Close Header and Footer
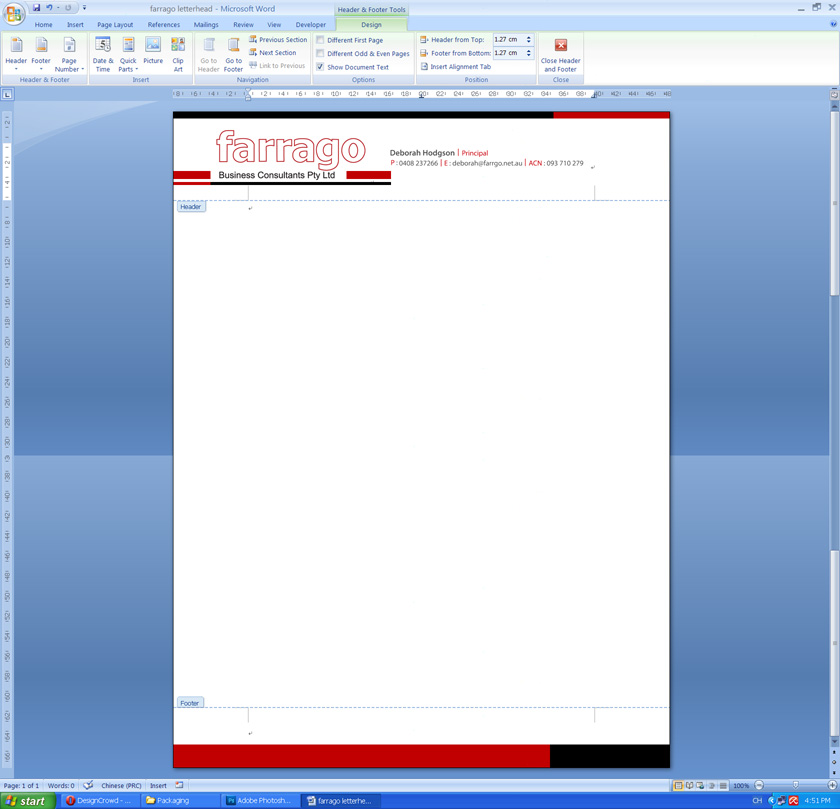The width and height of the screenshot is (840, 809). coord(560,54)
